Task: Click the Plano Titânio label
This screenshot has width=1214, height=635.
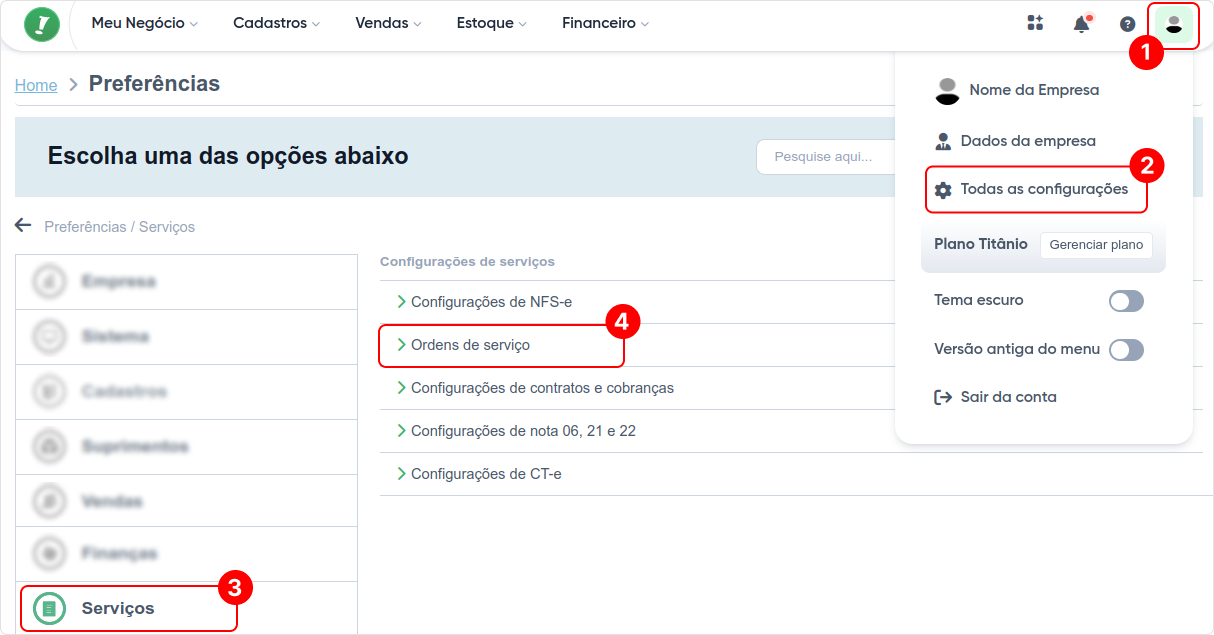Action: click(x=981, y=244)
